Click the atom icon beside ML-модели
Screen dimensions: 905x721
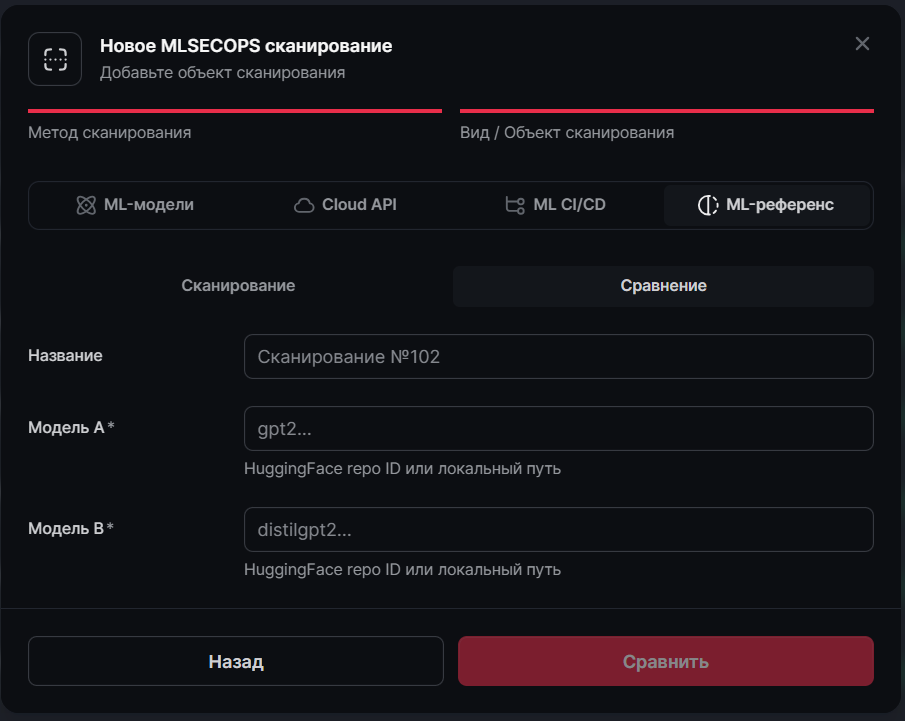coord(86,205)
